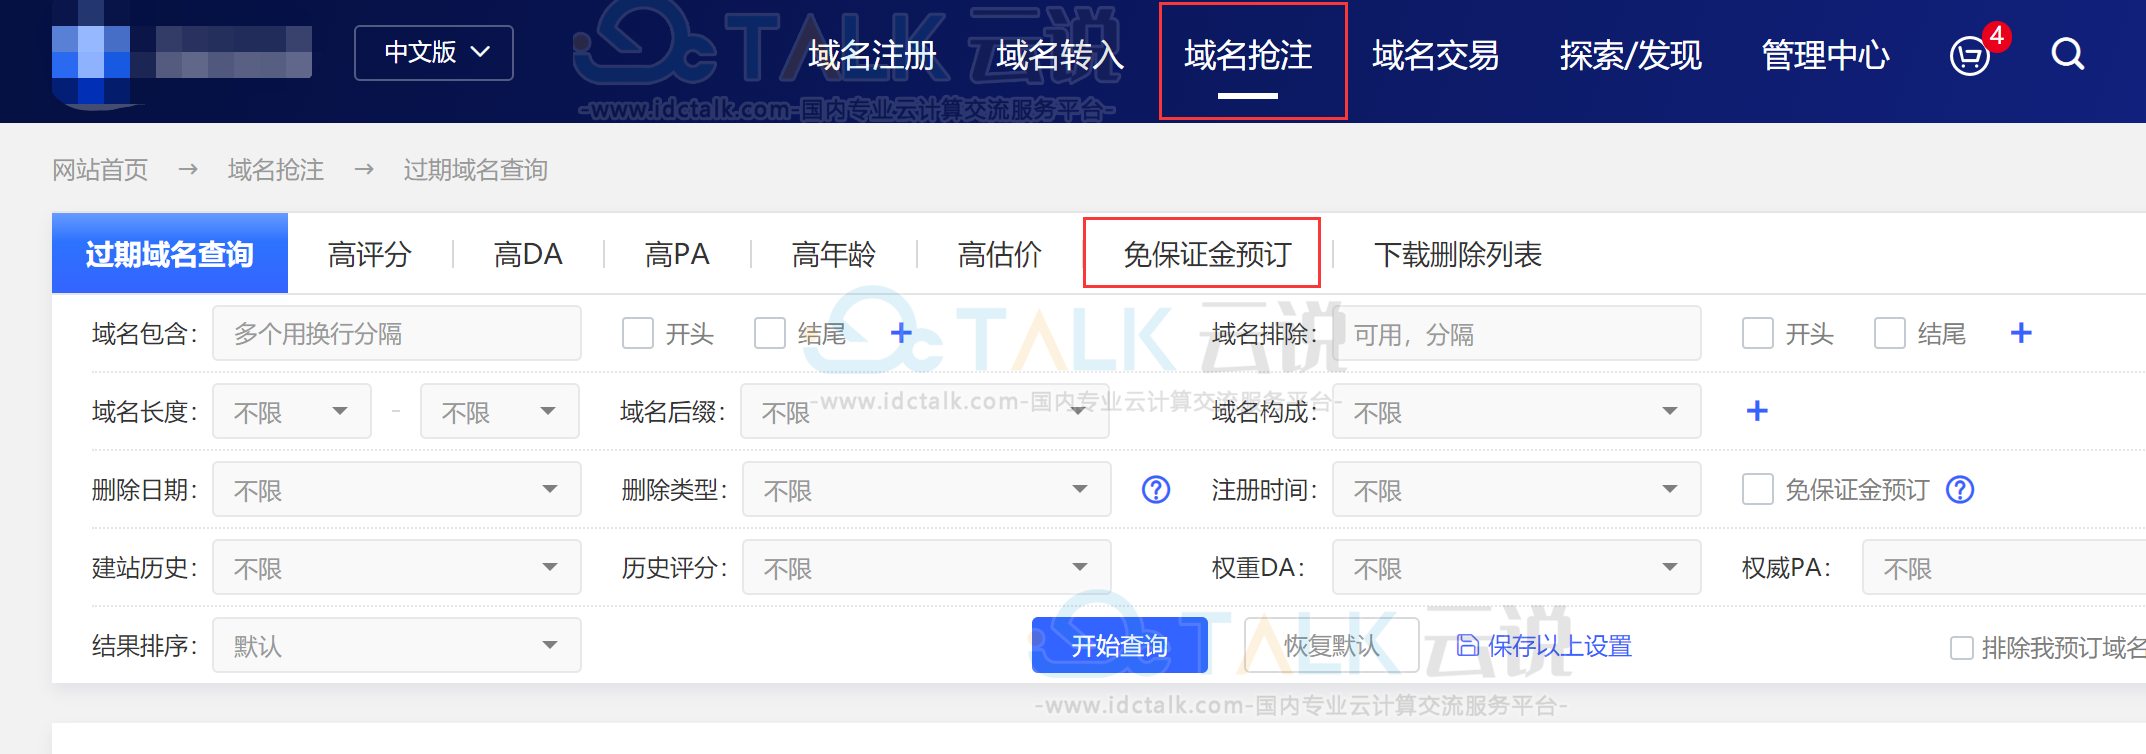This screenshot has width=2146, height=754.
Task: Click the 恢复默认 button
Action: point(1332,645)
